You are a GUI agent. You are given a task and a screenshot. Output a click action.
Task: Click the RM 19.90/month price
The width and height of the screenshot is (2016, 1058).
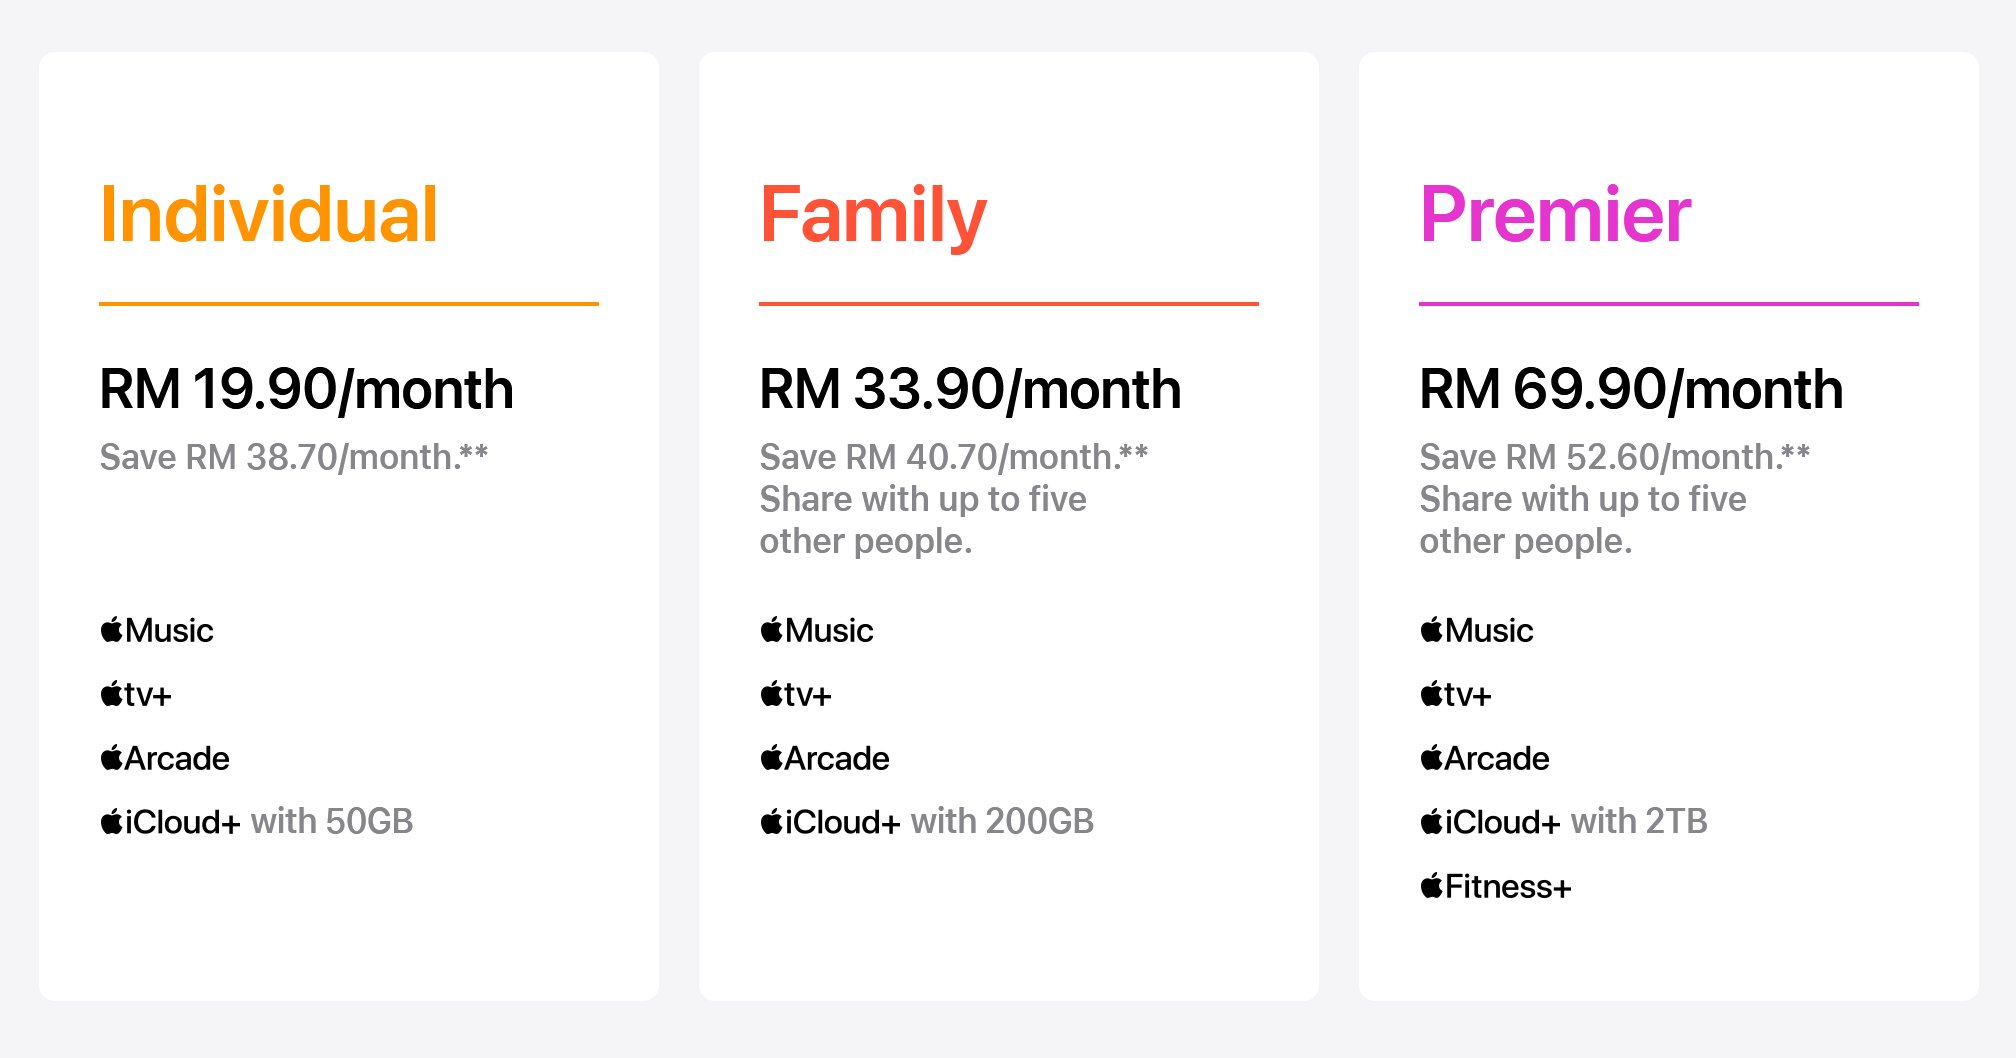click(x=306, y=389)
